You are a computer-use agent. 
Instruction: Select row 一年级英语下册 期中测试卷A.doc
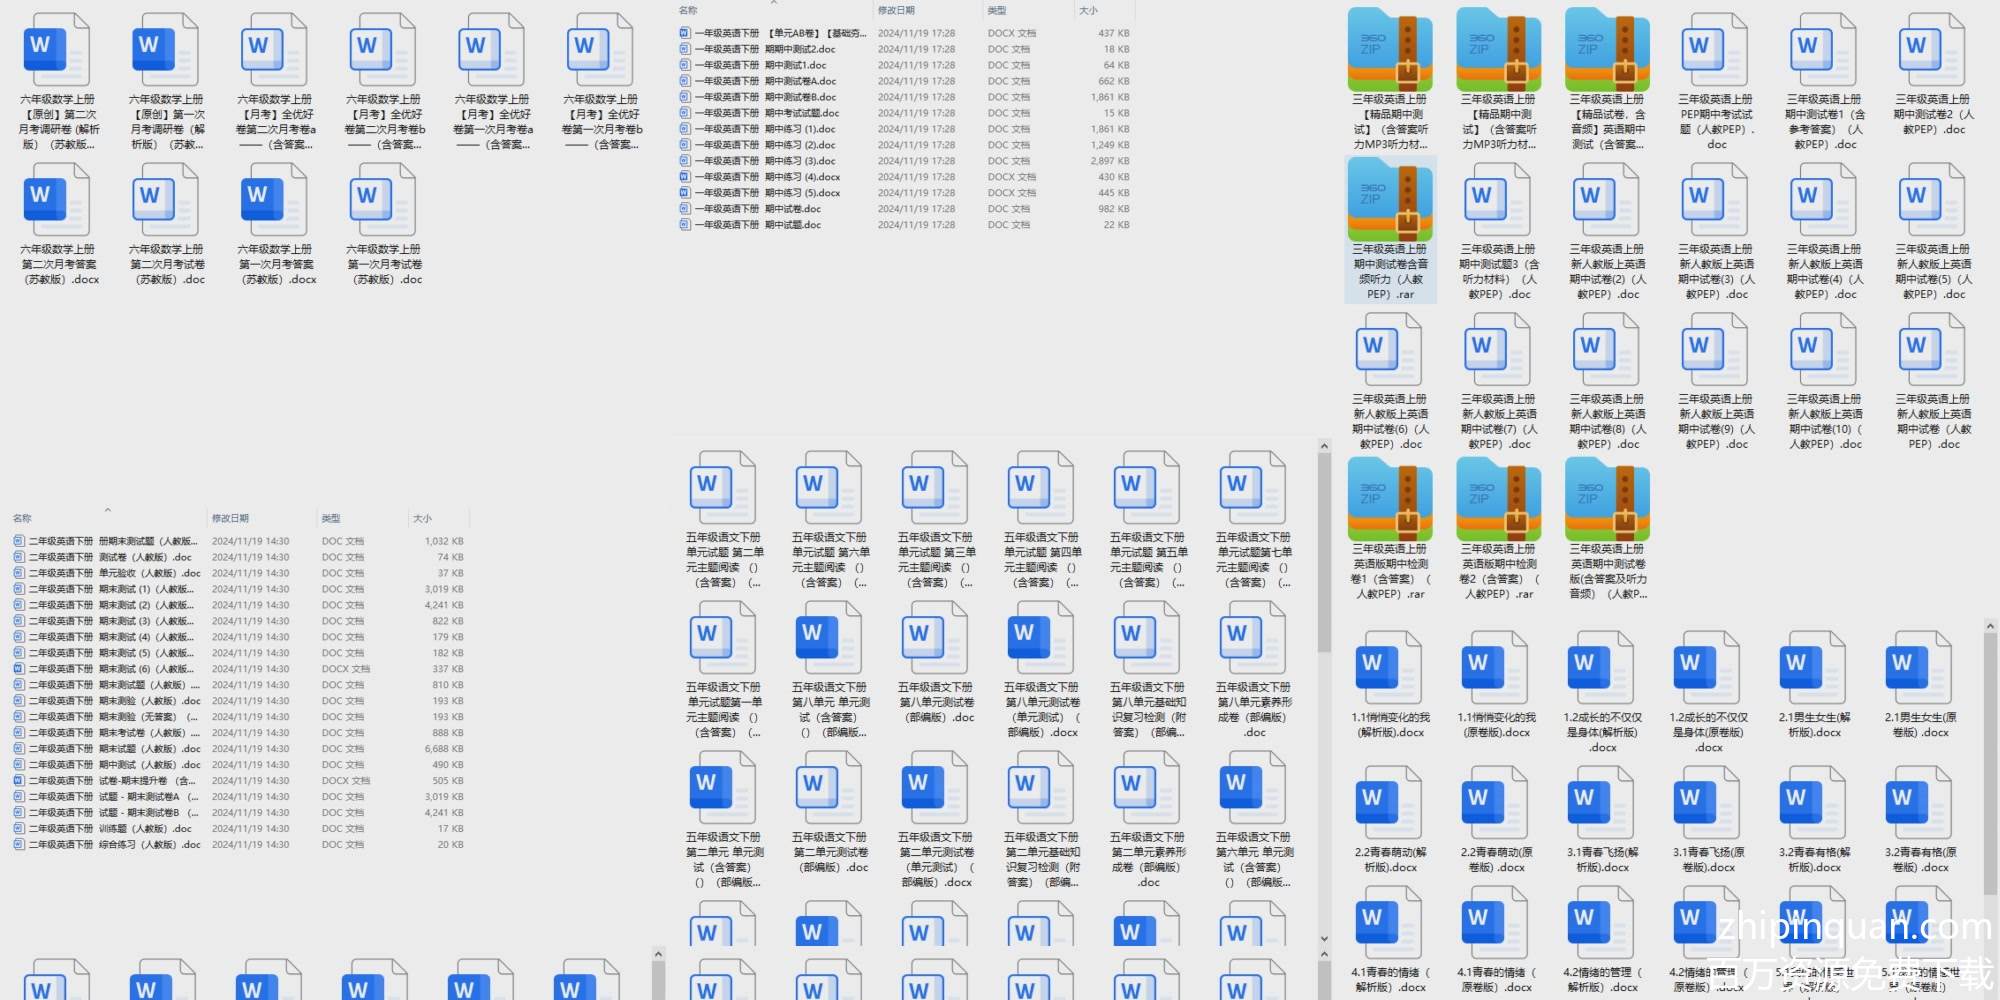point(905,81)
